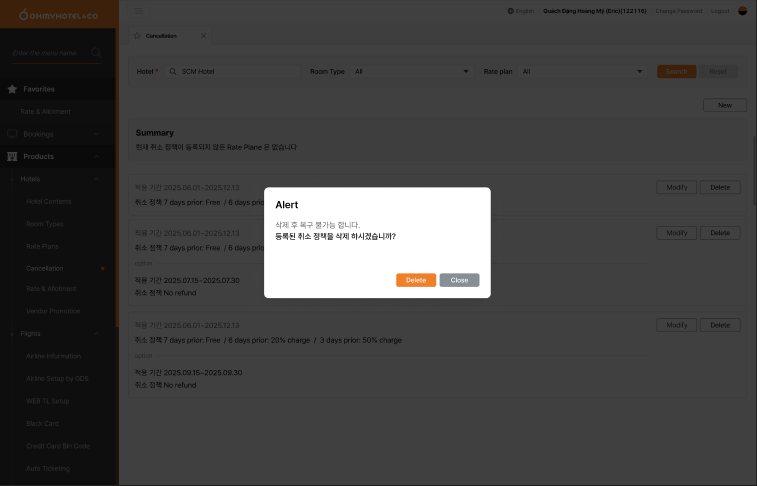The height and width of the screenshot is (486, 757).
Task: Click the Products building icon
Action: 12,156
